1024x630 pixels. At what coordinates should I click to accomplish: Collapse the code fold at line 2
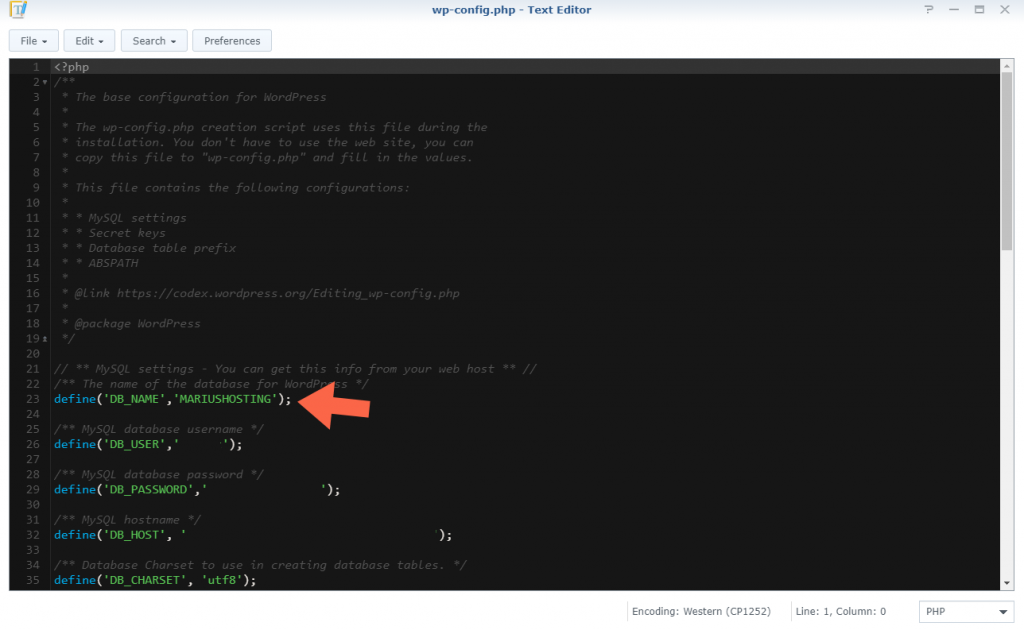point(44,81)
